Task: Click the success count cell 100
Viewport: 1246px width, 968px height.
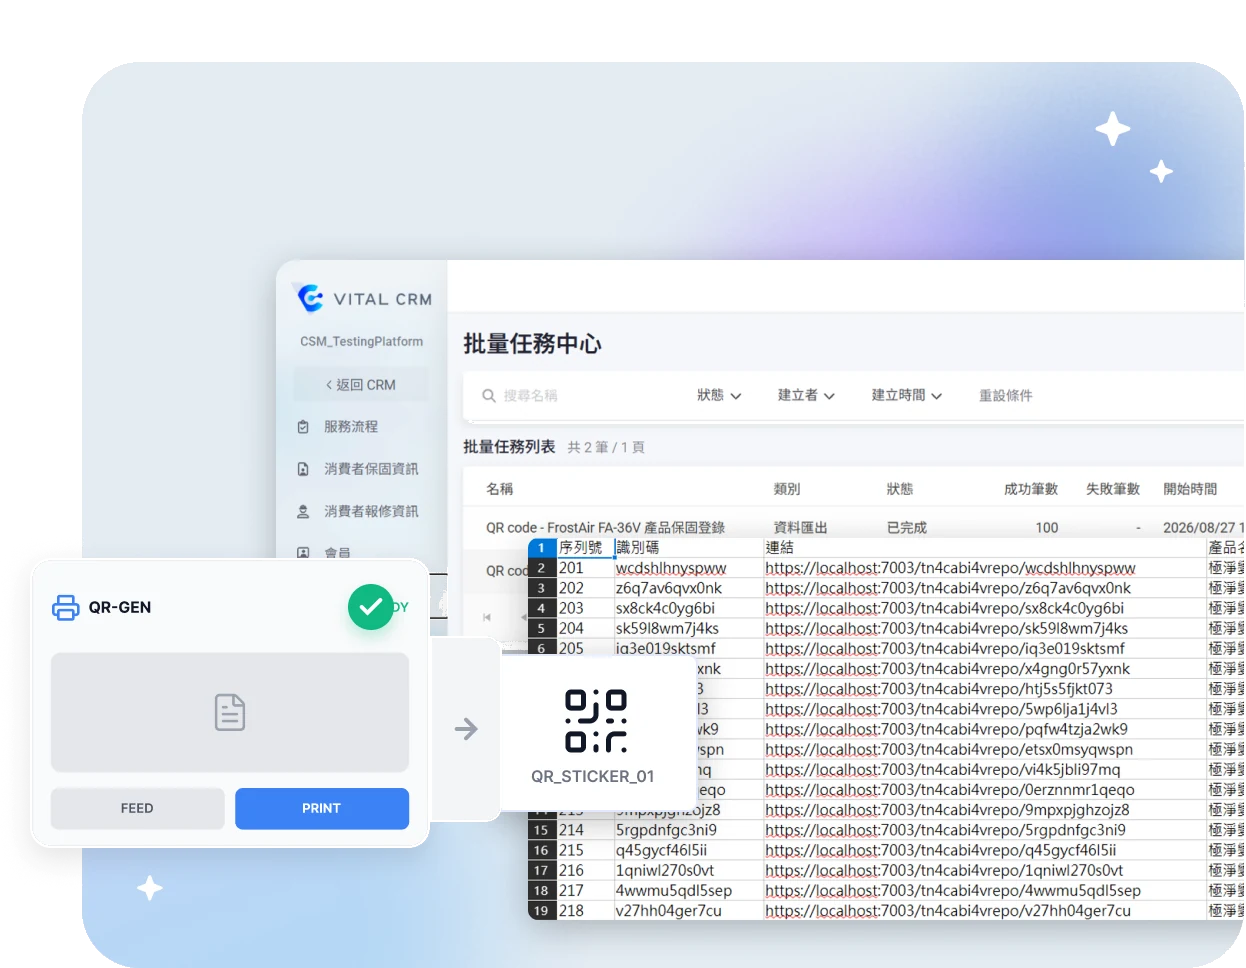Action: coord(1047,528)
